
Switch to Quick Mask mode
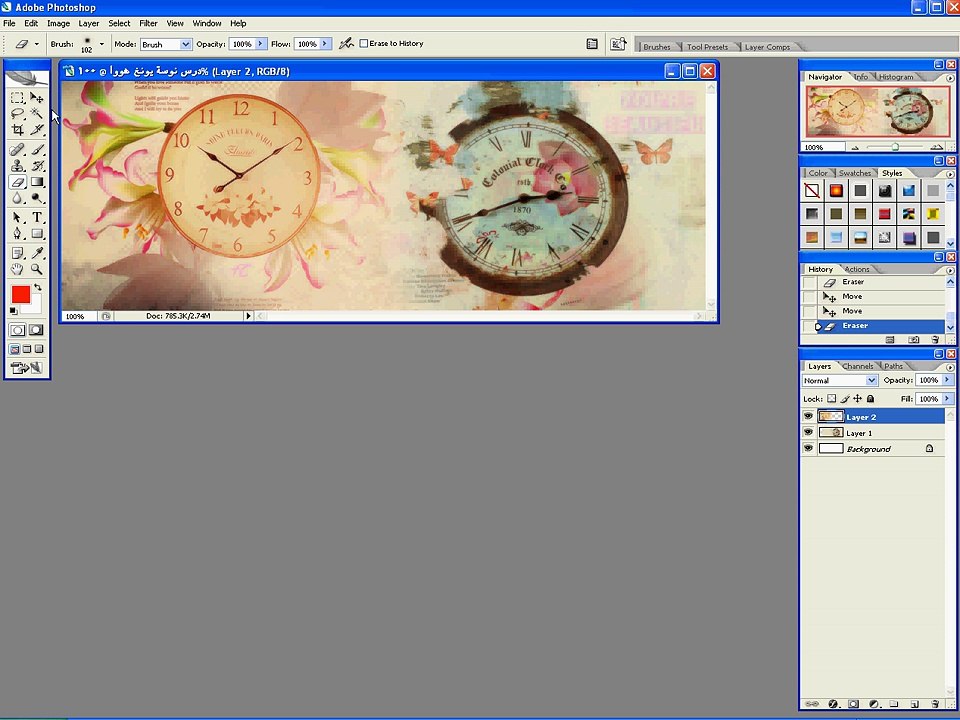[x=36, y=330]
